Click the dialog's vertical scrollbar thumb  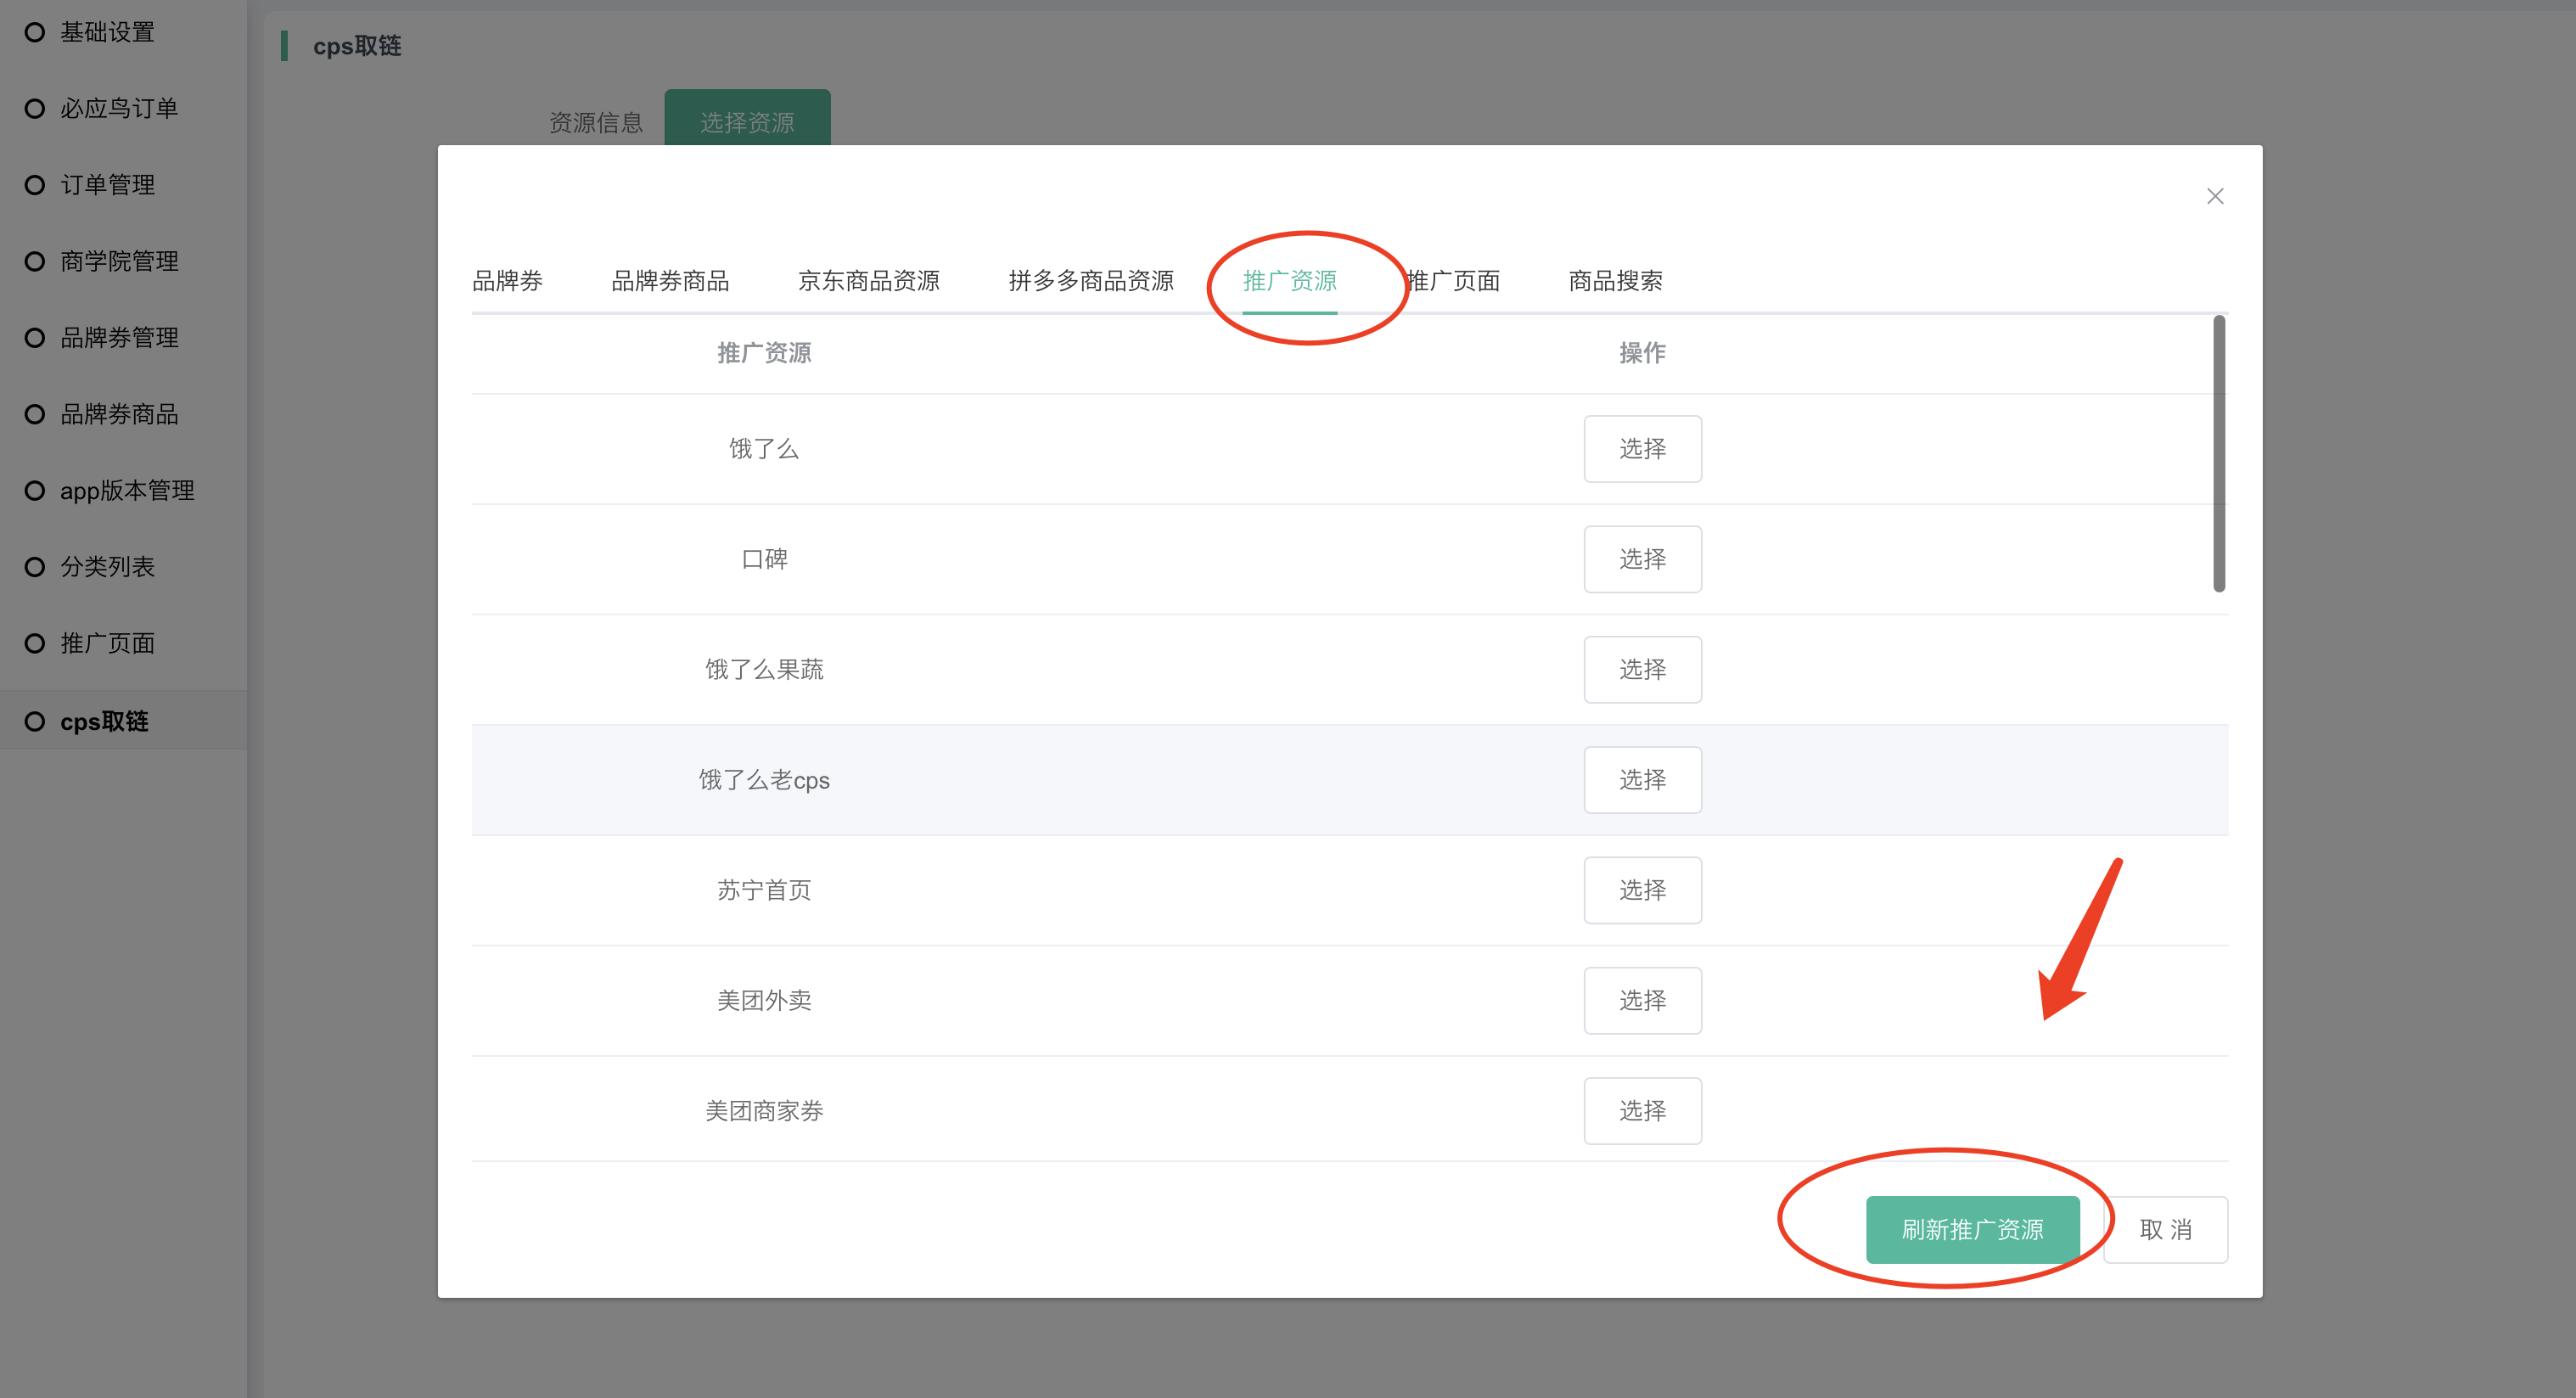pyautogui.click(x=2218, y=455)
